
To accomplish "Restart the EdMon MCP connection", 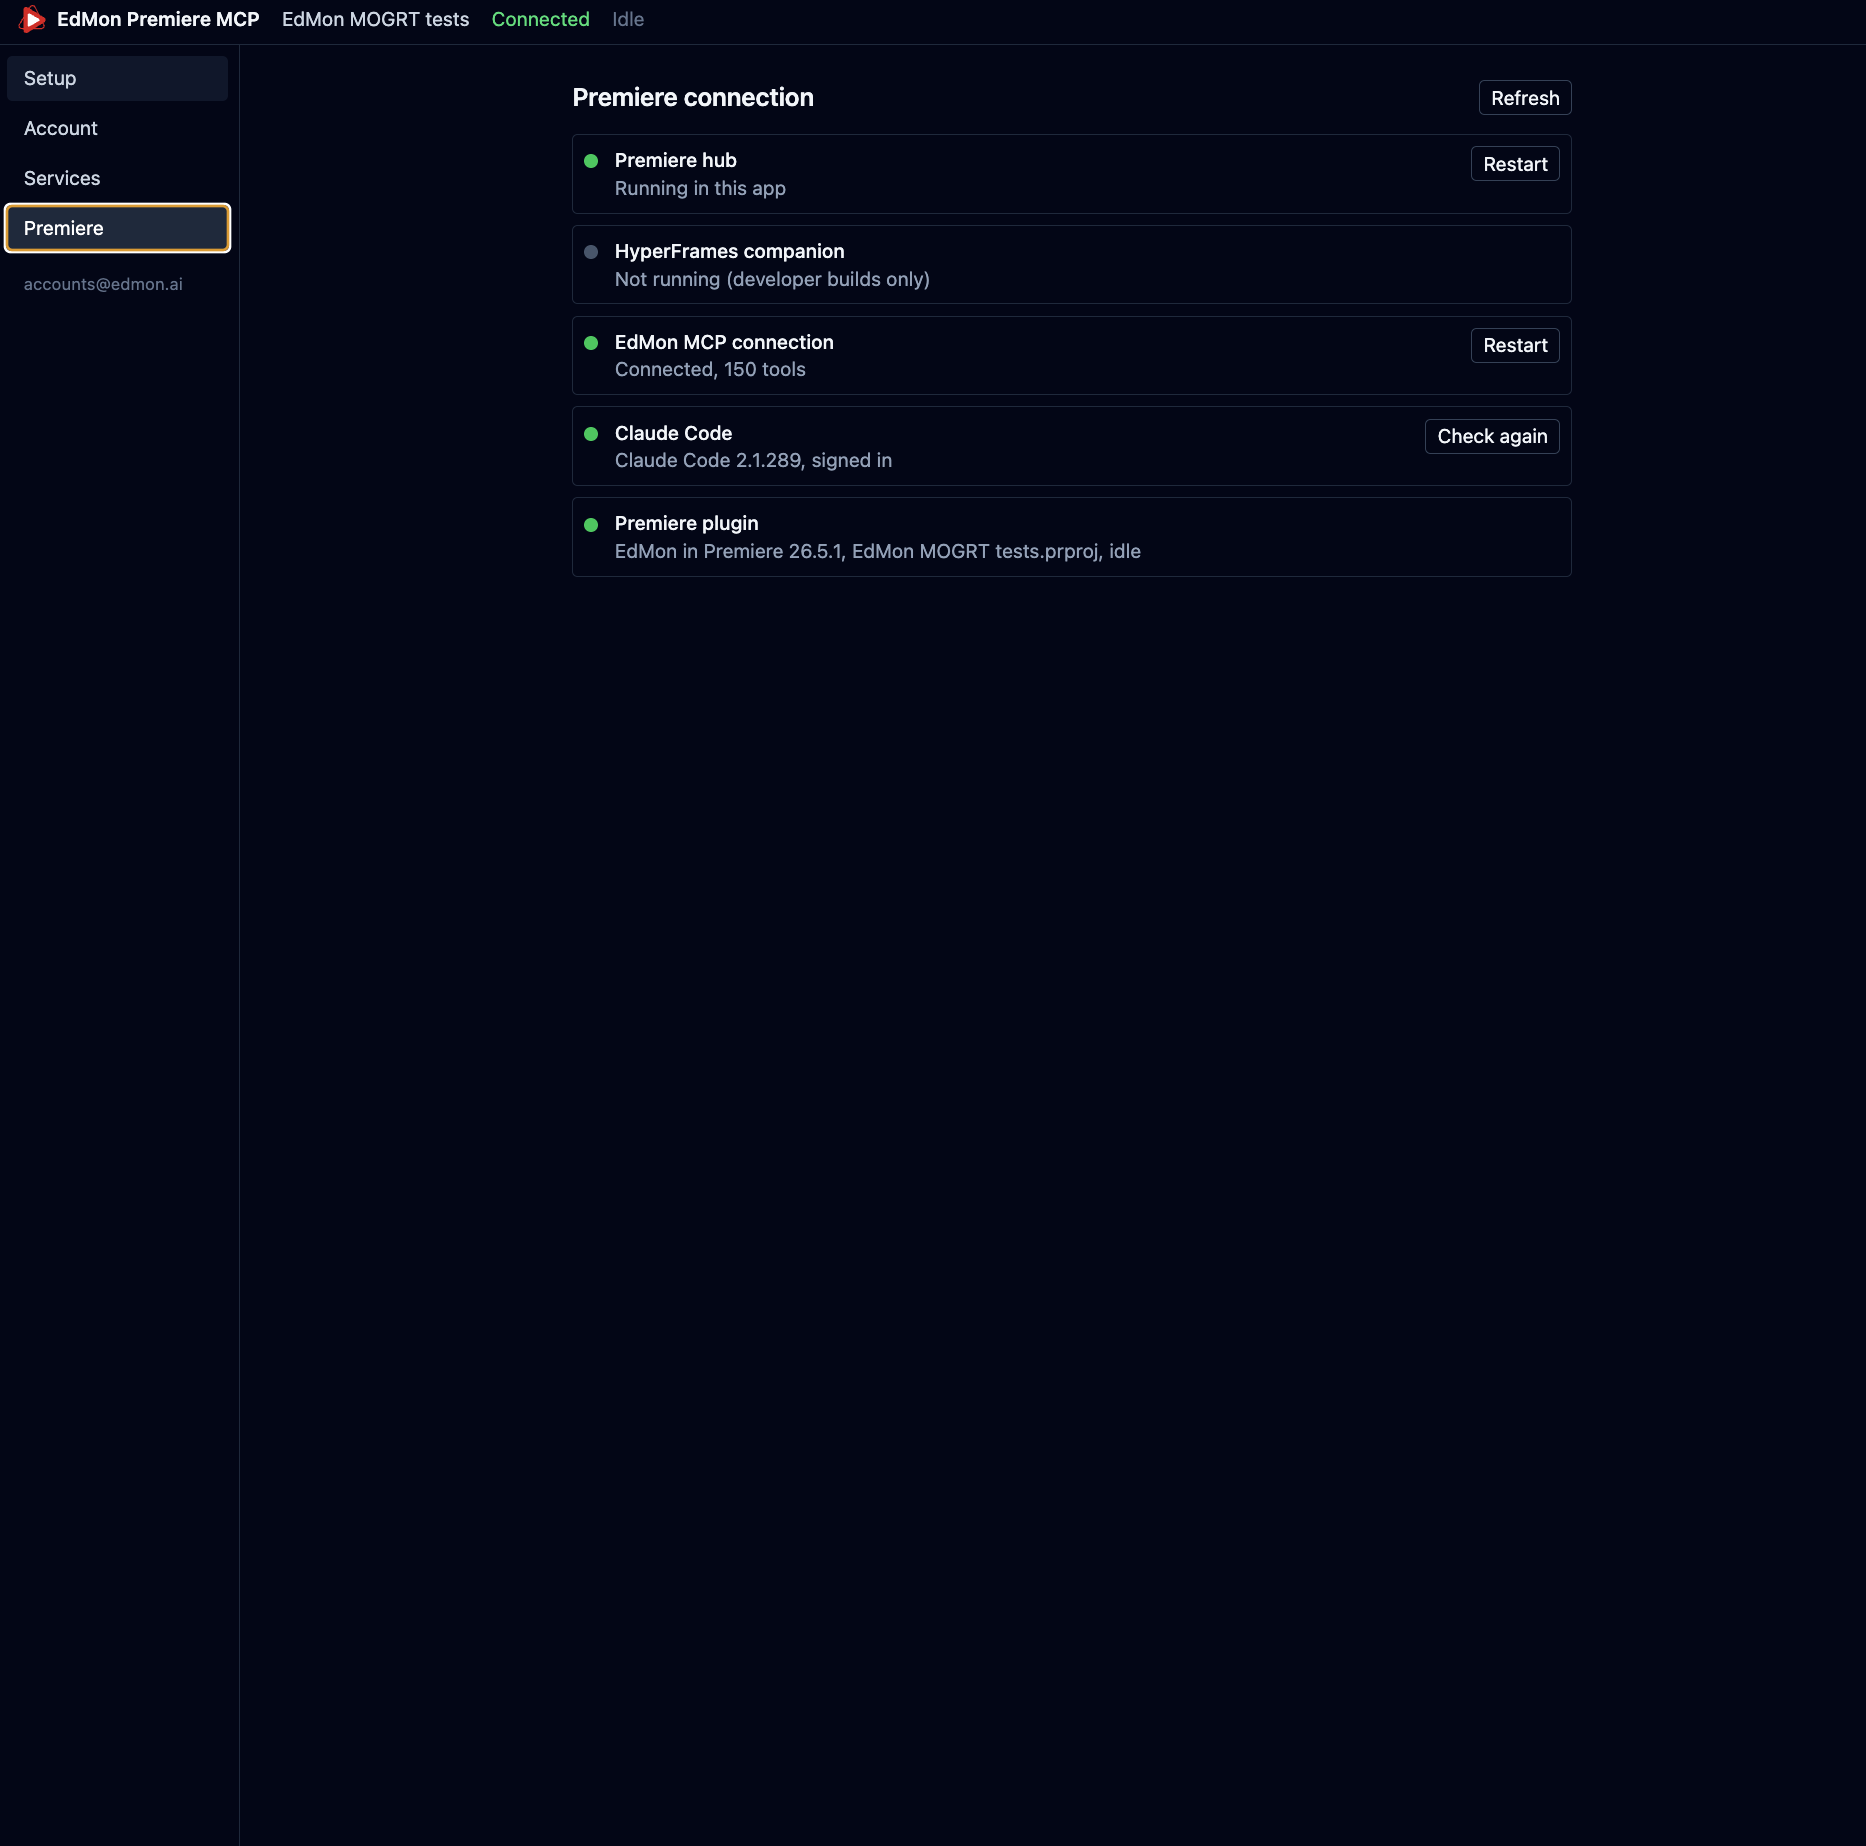I will (1514, 345).
